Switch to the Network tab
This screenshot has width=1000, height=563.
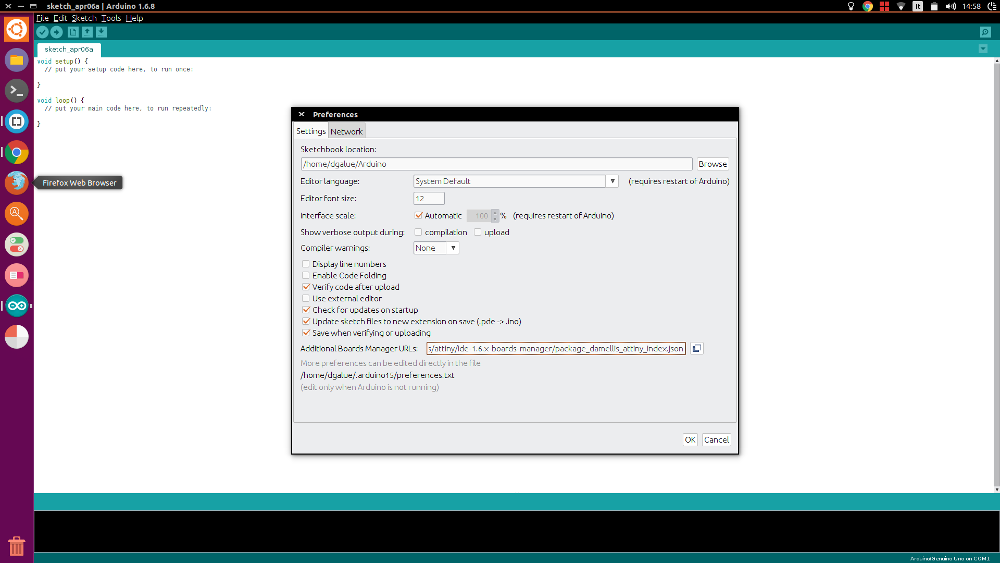coord(346,131)
